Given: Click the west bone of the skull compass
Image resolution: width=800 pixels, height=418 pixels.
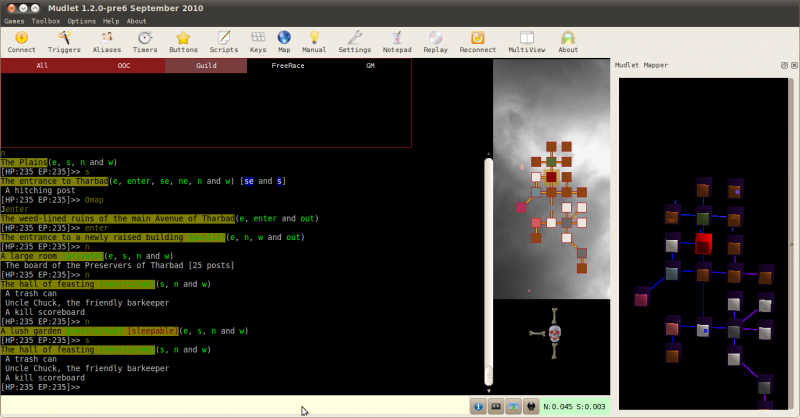Looking at the screenshot, I should click(538, 334).
